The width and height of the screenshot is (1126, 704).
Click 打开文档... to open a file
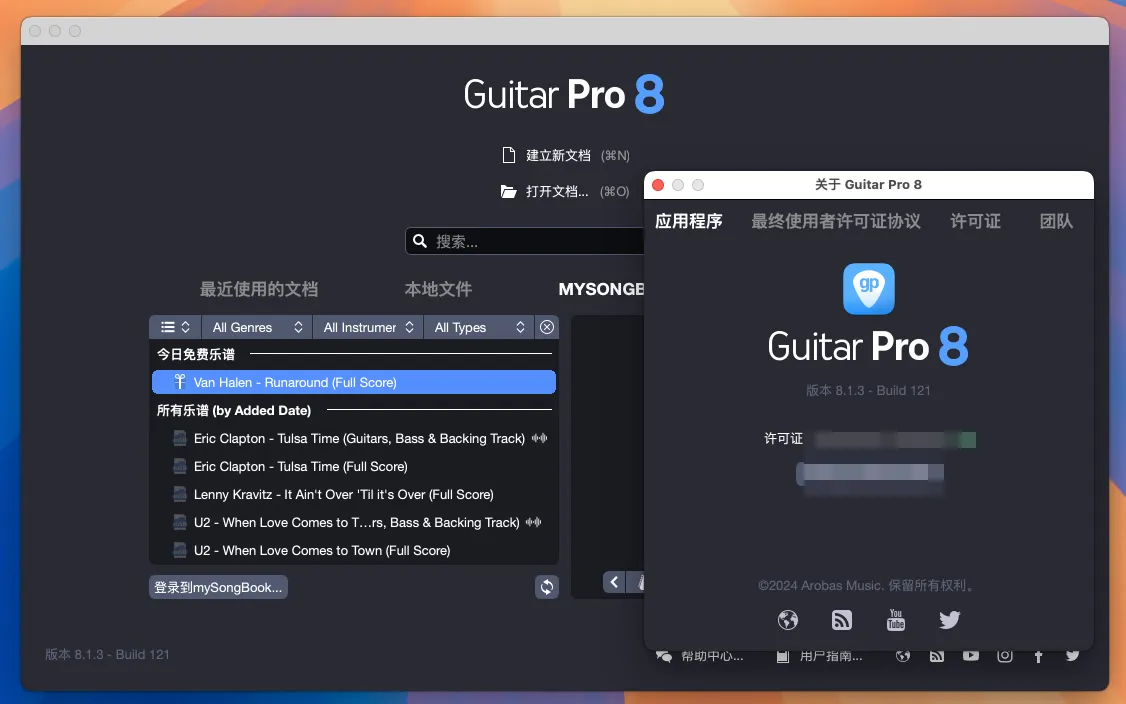[x=557, y=191]
